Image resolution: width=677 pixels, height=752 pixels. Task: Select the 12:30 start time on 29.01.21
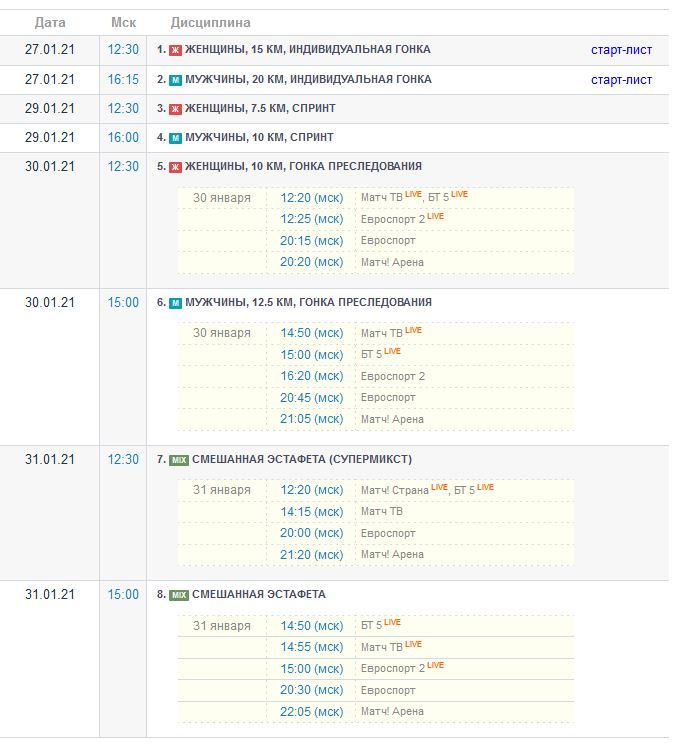pos(123,108)
